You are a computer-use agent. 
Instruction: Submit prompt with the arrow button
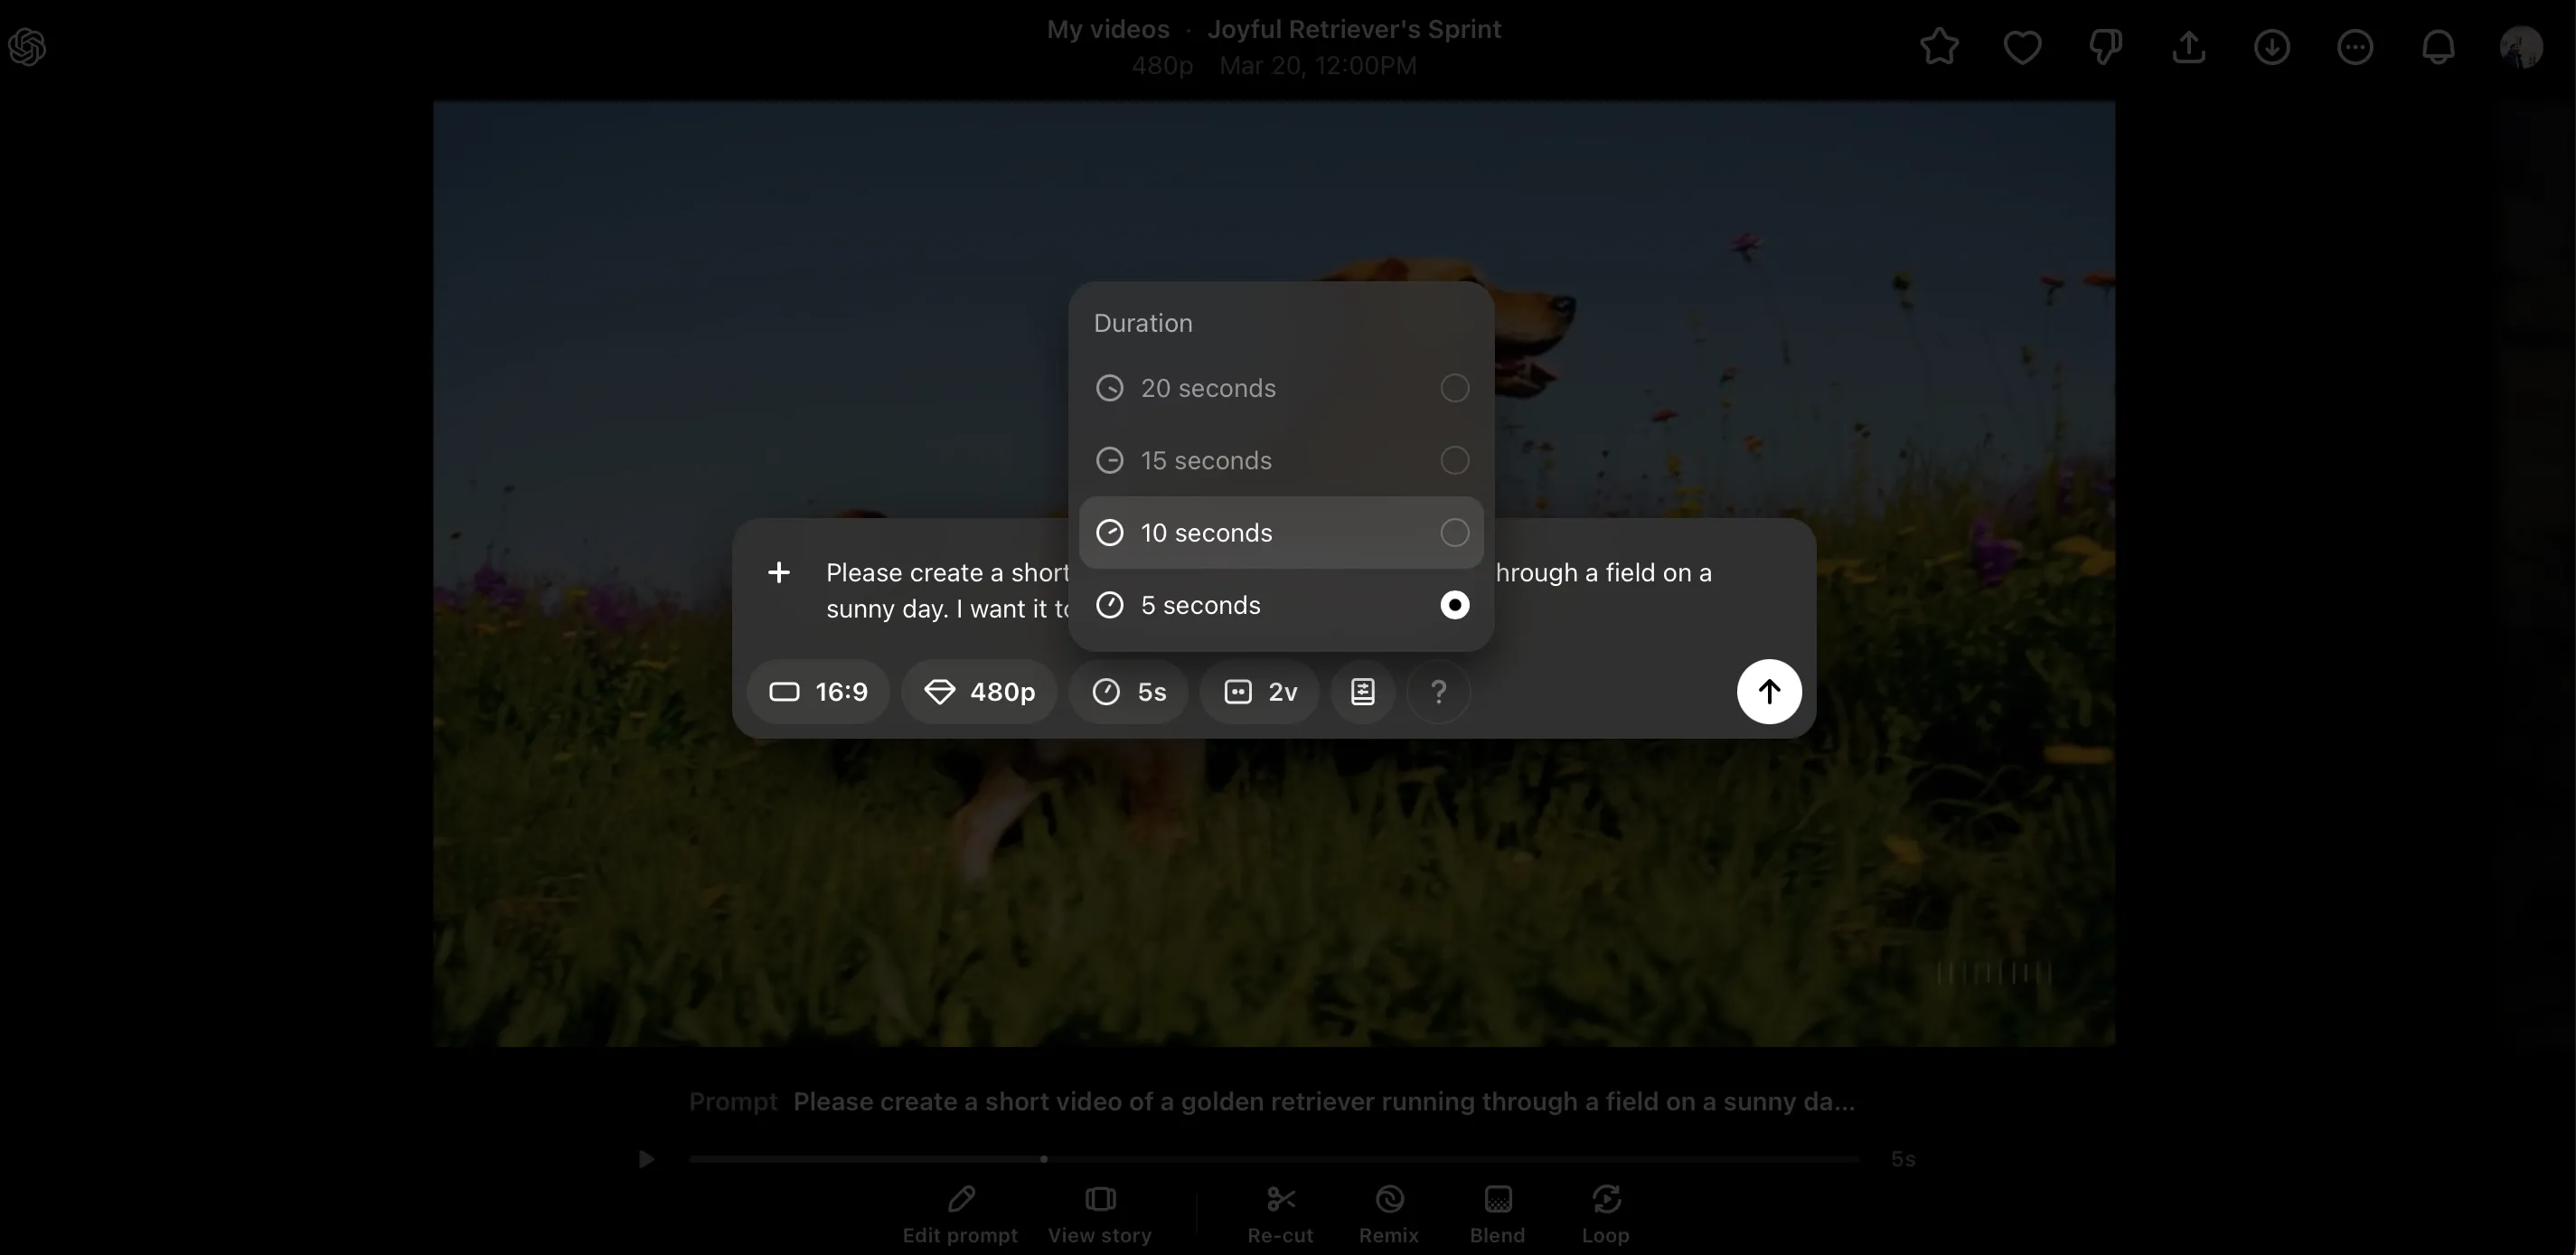click(1769, 692)
